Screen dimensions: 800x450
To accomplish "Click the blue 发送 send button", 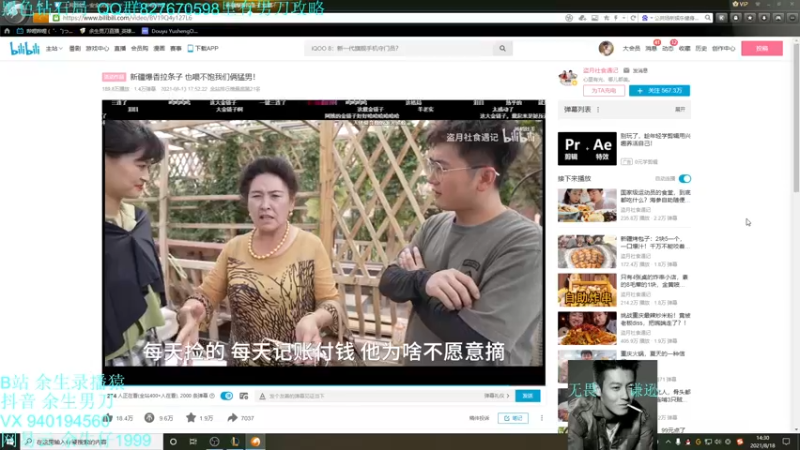I will (528, 396).
